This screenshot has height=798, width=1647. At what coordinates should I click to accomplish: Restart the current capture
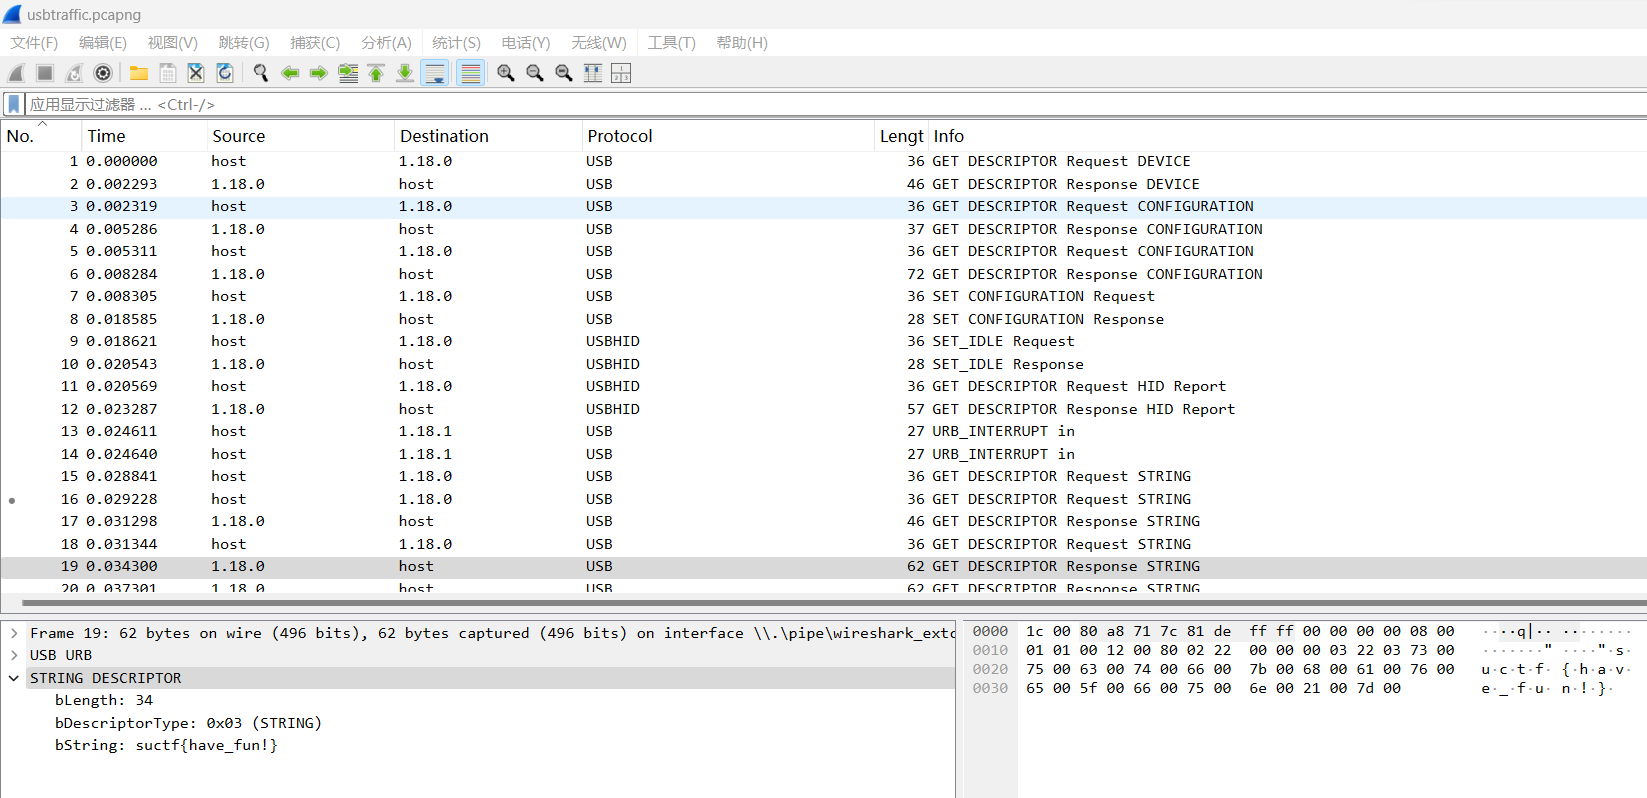point(74,73)
